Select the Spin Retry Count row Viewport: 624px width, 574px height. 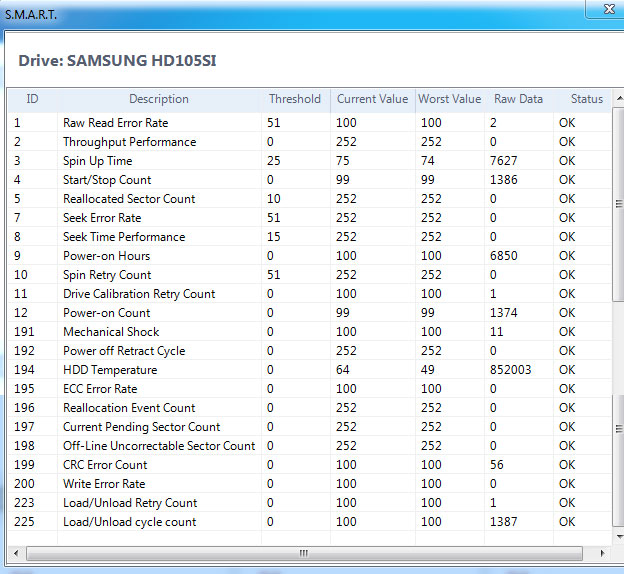(309, 275)
